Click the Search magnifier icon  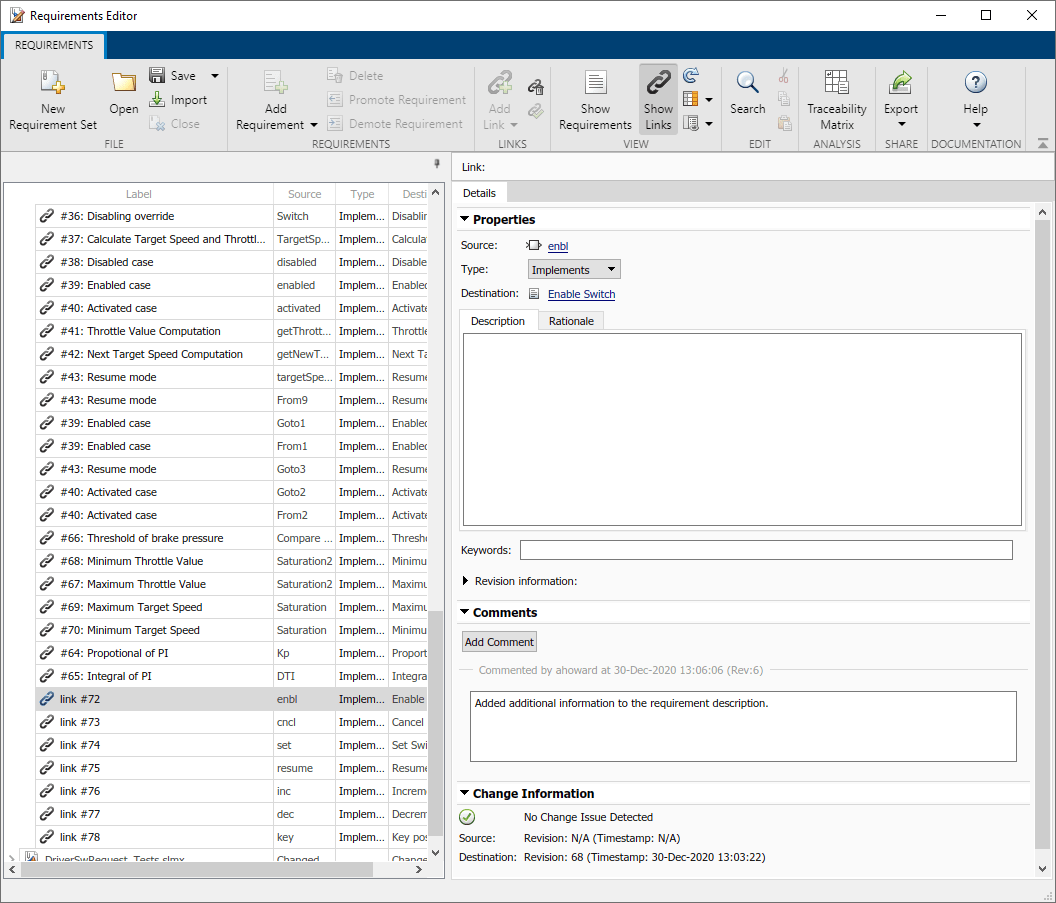tap(747, 83)
